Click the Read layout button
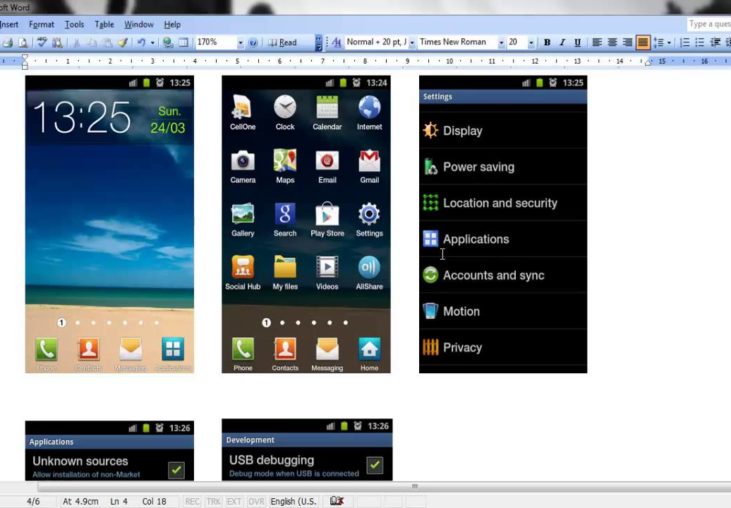This screenshot has width=731, height=508. click(x=284, y=43)
